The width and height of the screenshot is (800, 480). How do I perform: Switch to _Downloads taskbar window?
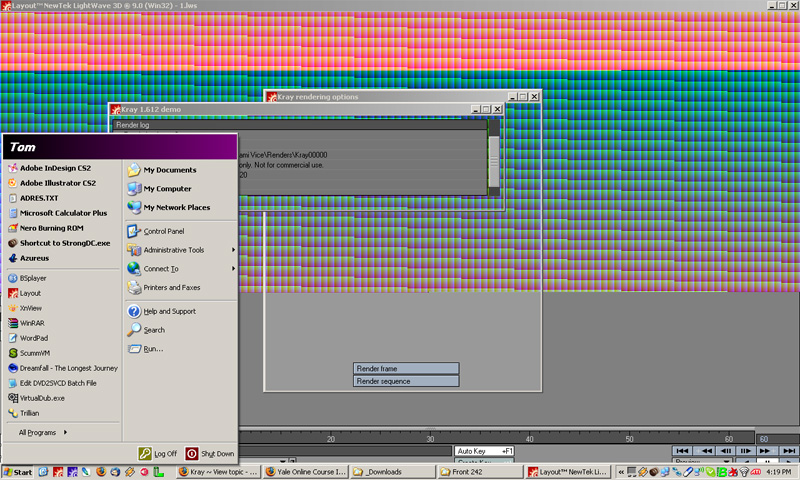pos(393,472)
